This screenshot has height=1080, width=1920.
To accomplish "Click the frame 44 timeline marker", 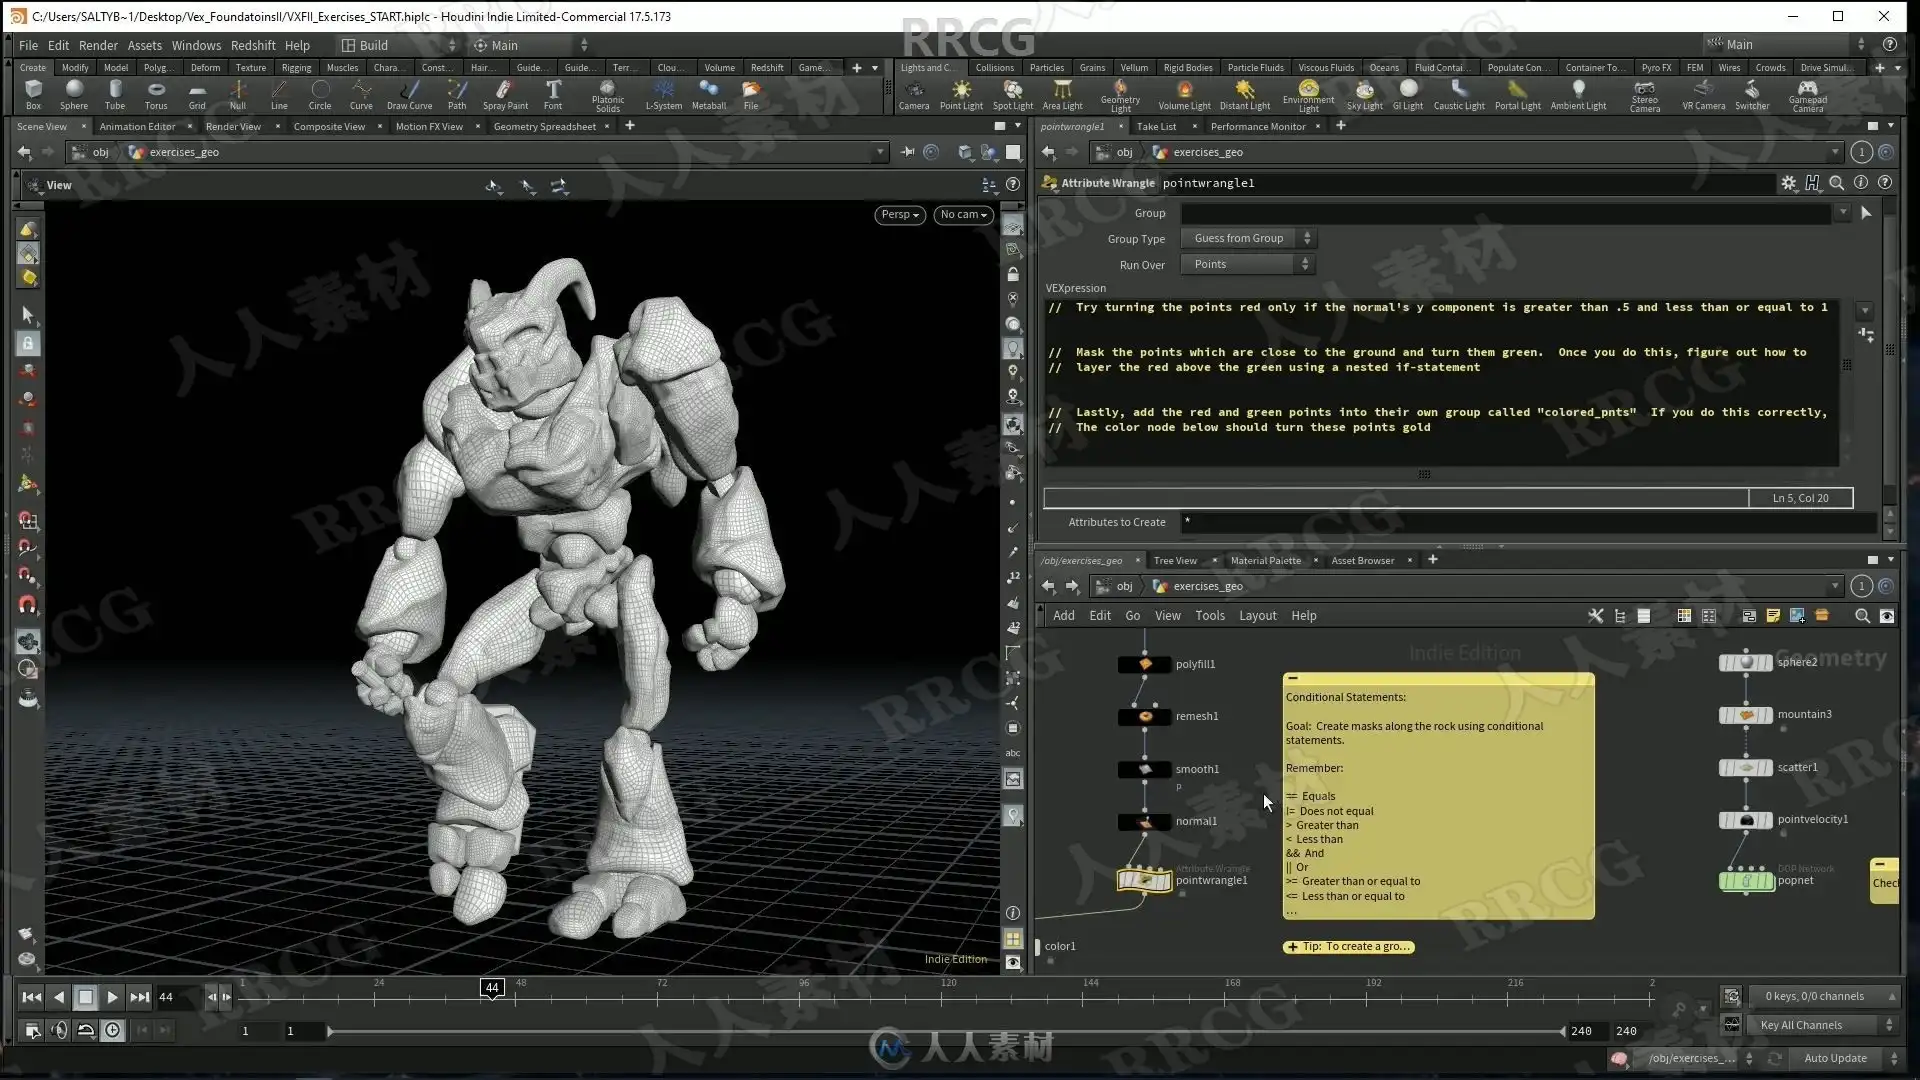I will 492,988.
